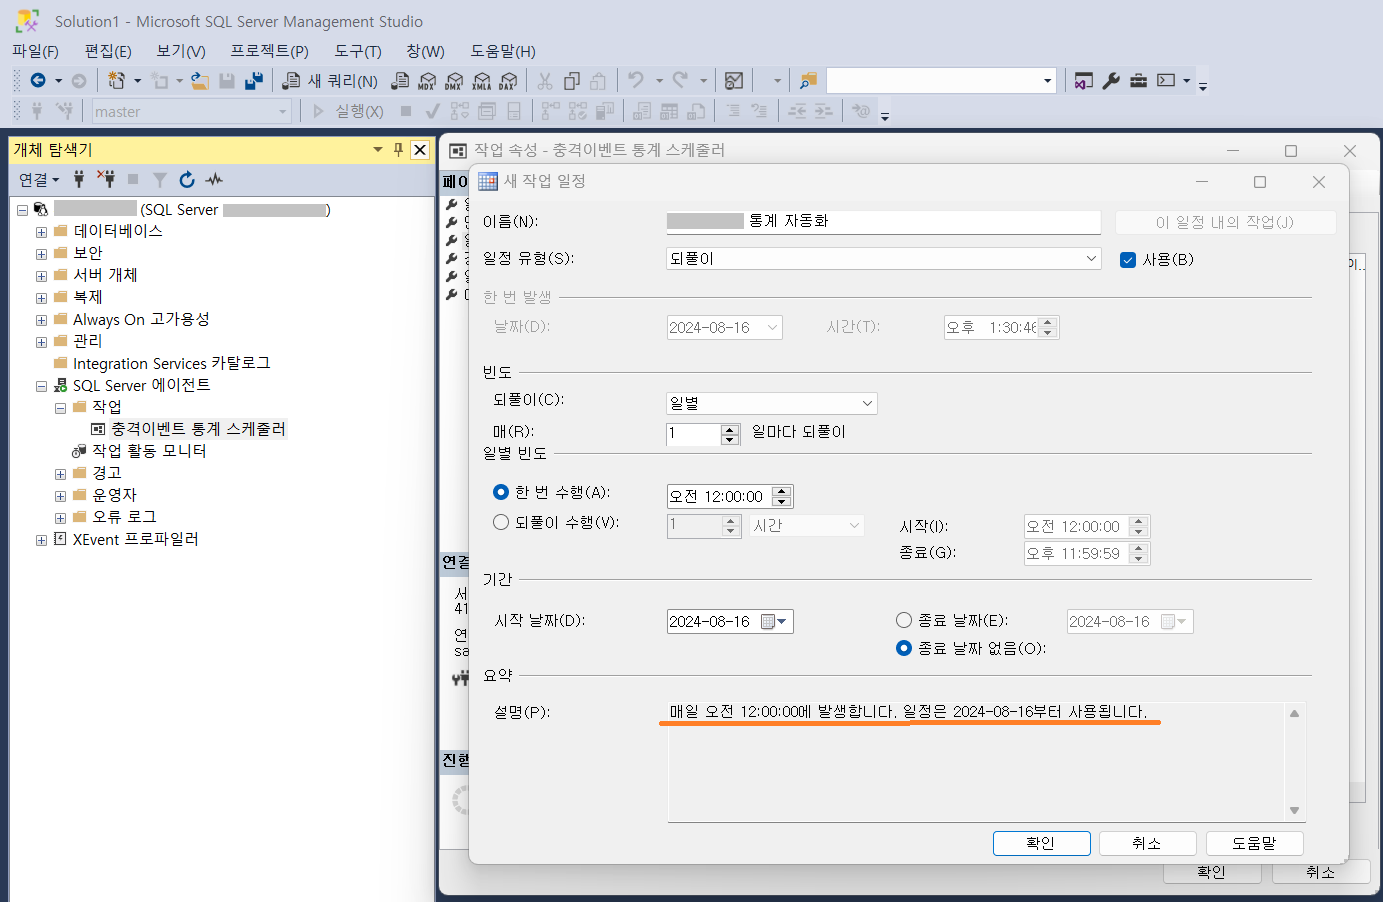Click the Refresh icon in Object Explorer

pyautogui.click(x=186, y=179)
